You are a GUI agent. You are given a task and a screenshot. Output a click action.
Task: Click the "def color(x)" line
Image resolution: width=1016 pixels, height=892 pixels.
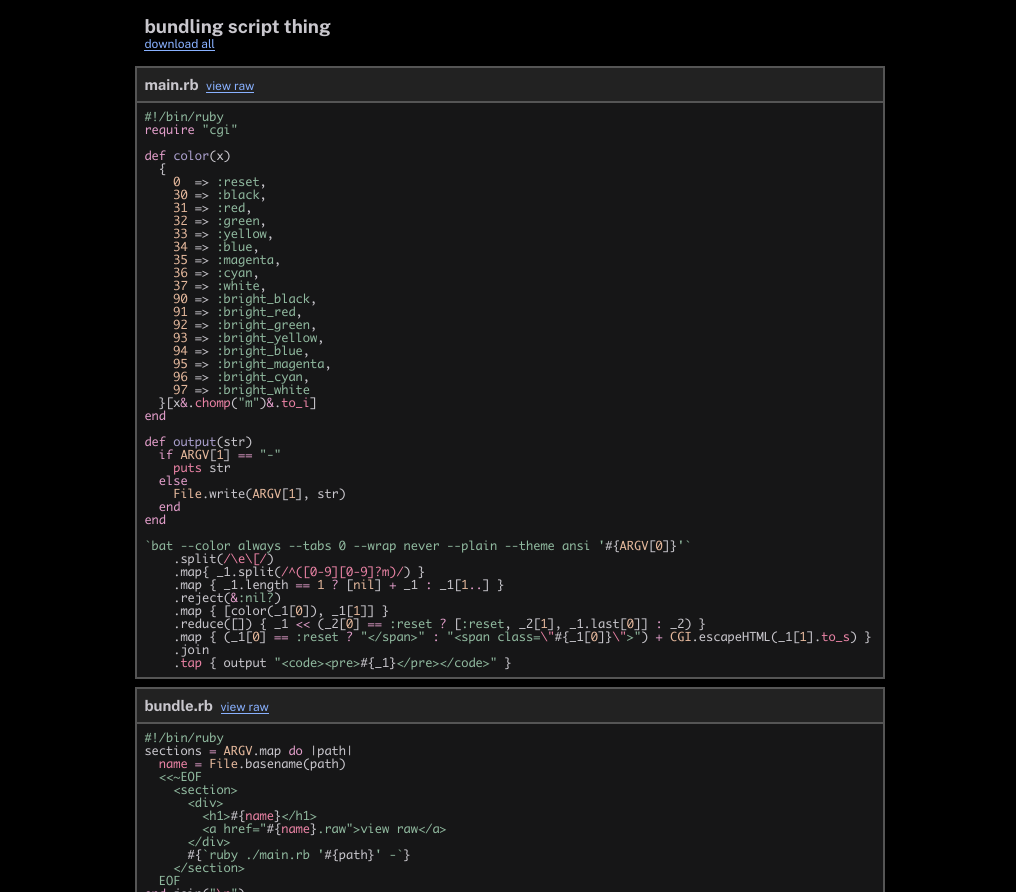click(x=187, y=156)
